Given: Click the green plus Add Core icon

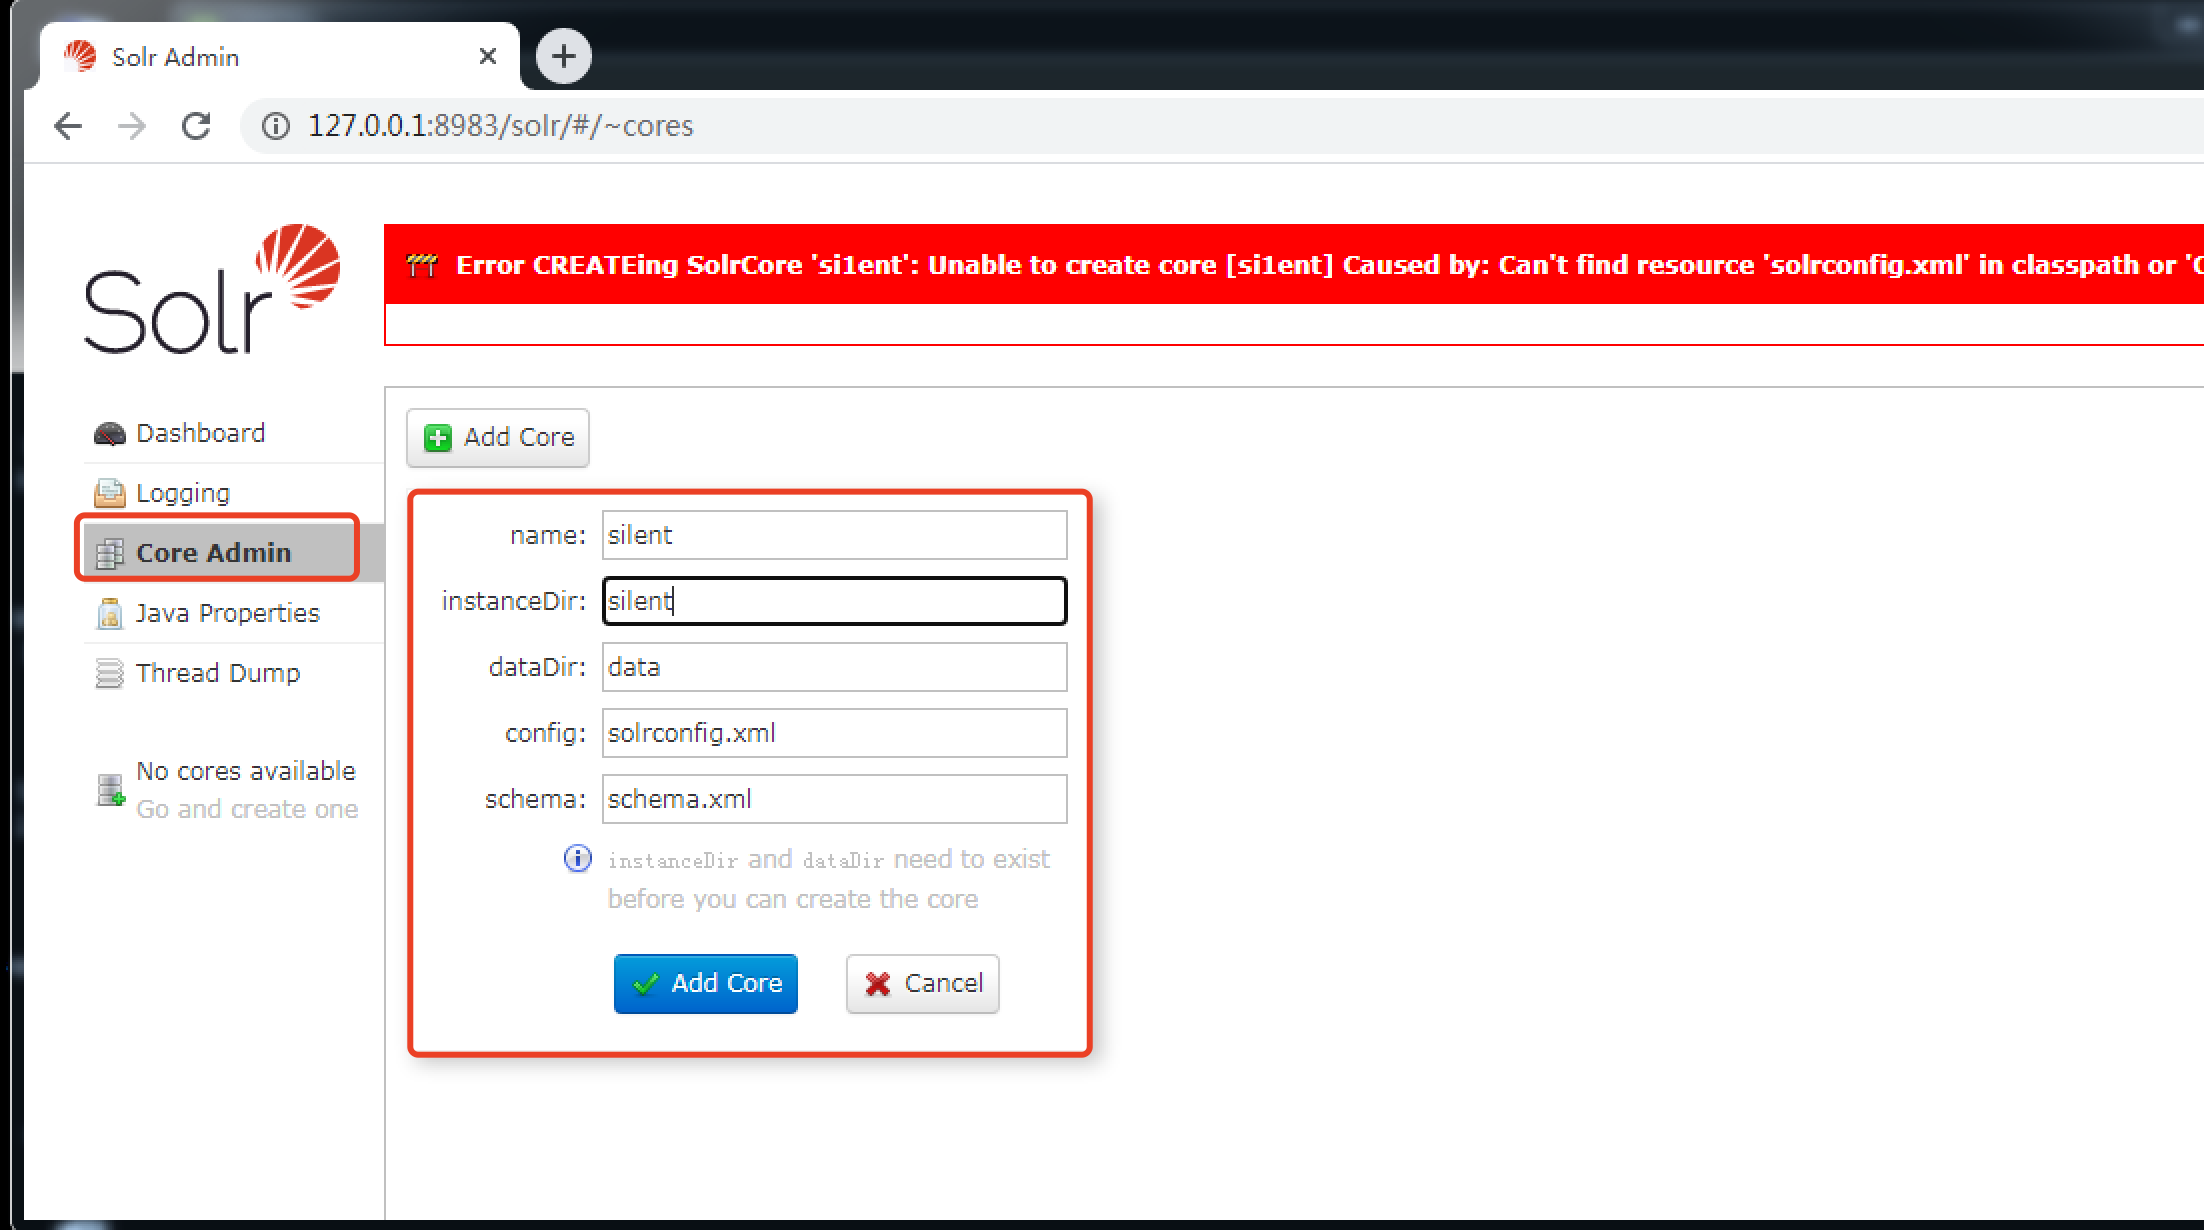Looking at the screenshot, I should [x=438, y=438].
